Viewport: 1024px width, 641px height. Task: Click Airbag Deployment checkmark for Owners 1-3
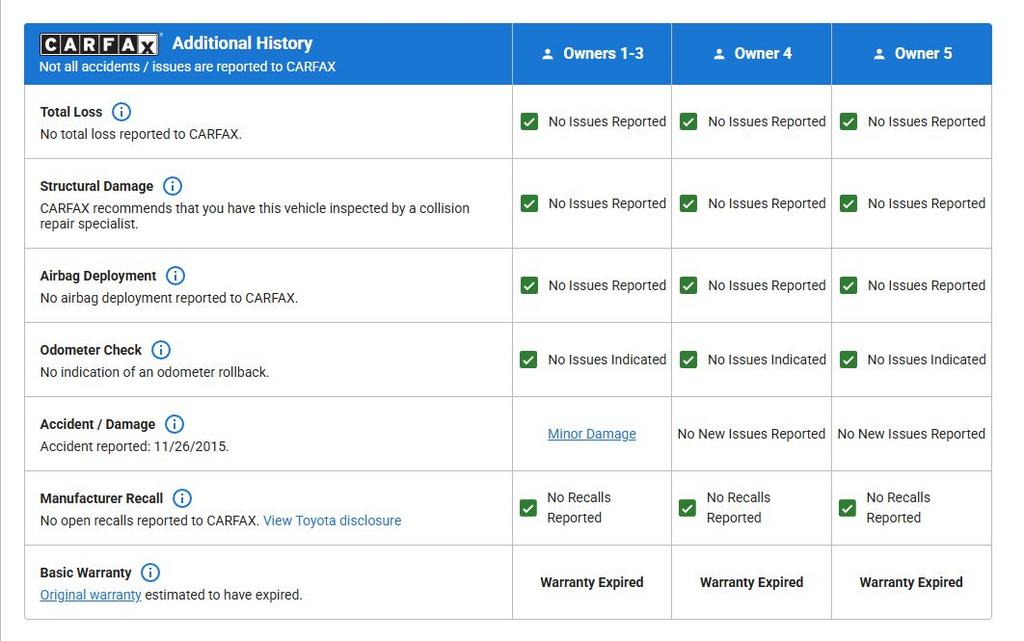pyautogui.click(x=530, y=286)
